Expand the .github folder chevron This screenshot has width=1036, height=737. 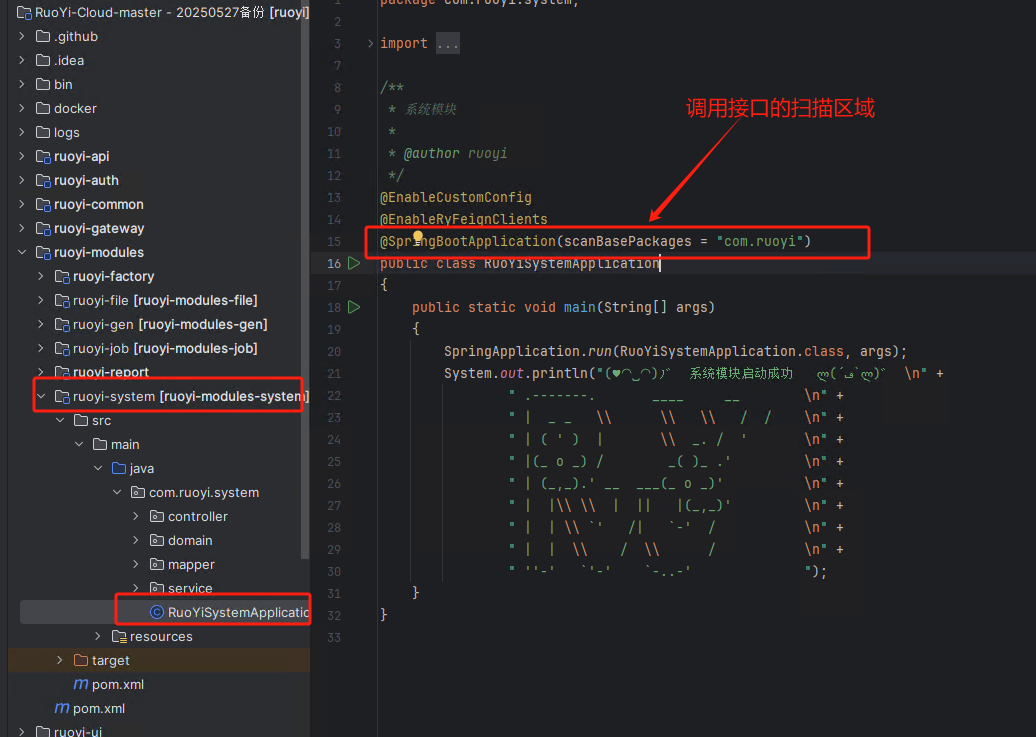[x=22, y=36]
